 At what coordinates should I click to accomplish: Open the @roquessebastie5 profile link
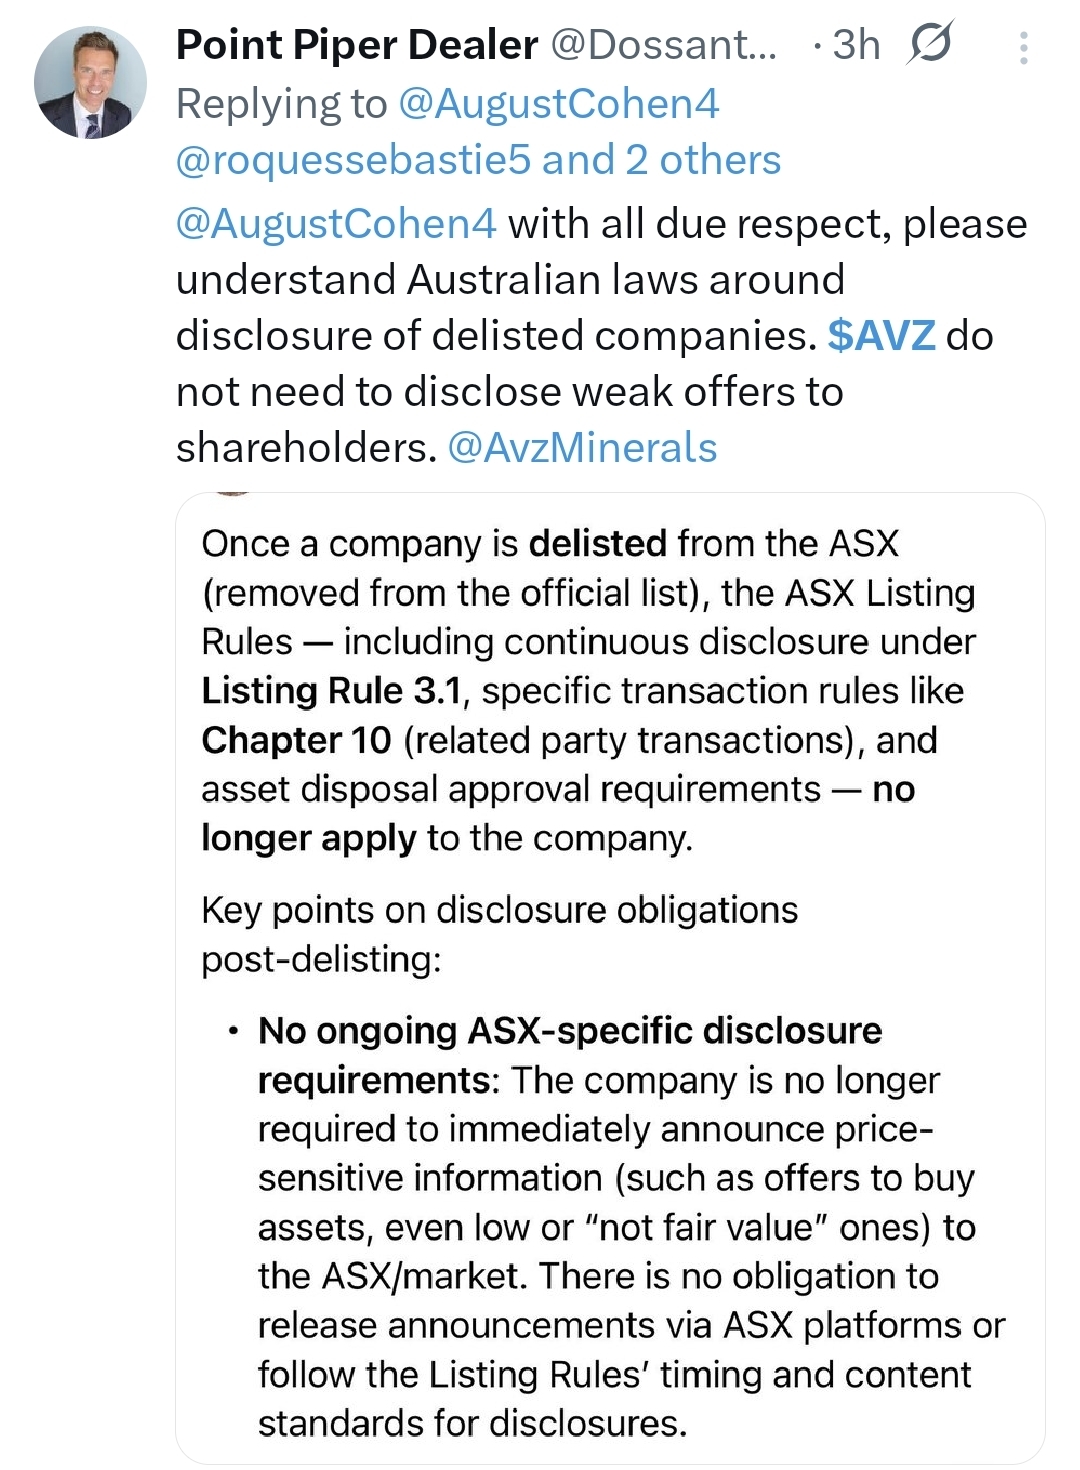353,160
